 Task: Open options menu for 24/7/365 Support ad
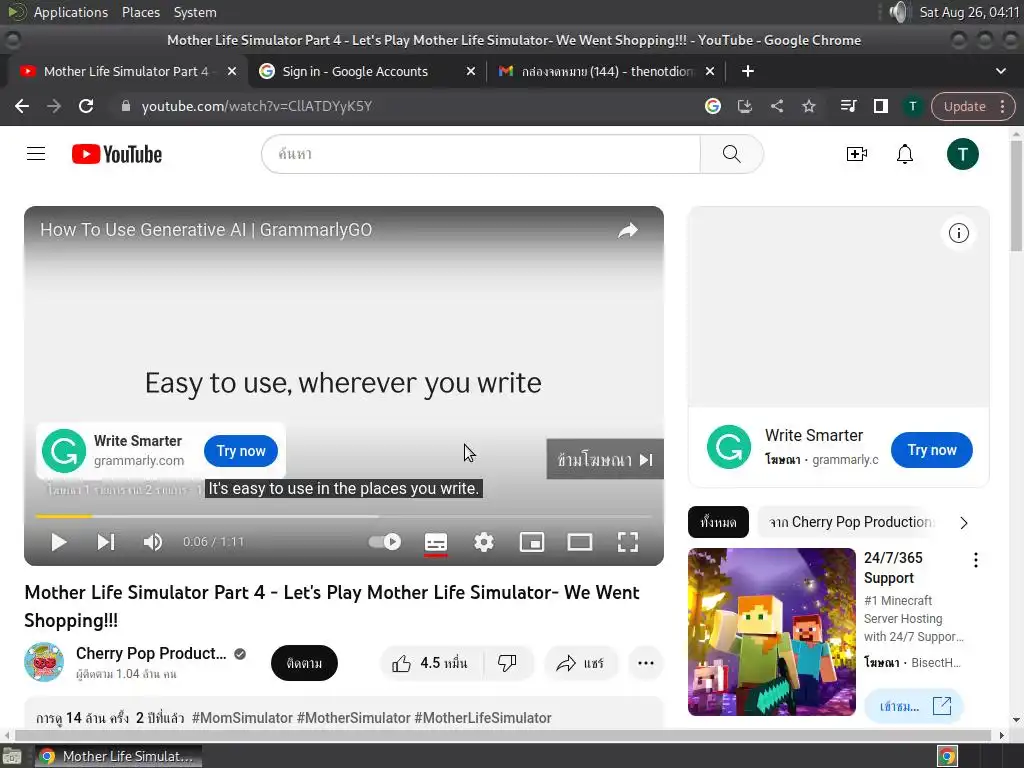pyautogui.click(x=976, y=560)
